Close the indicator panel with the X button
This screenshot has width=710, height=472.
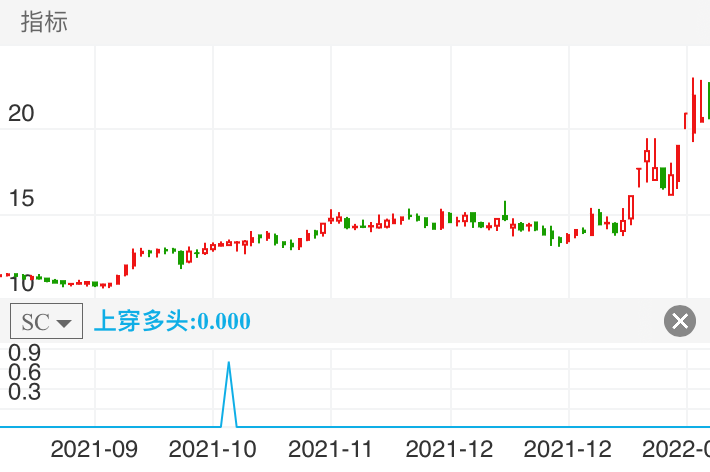(679, 321)
